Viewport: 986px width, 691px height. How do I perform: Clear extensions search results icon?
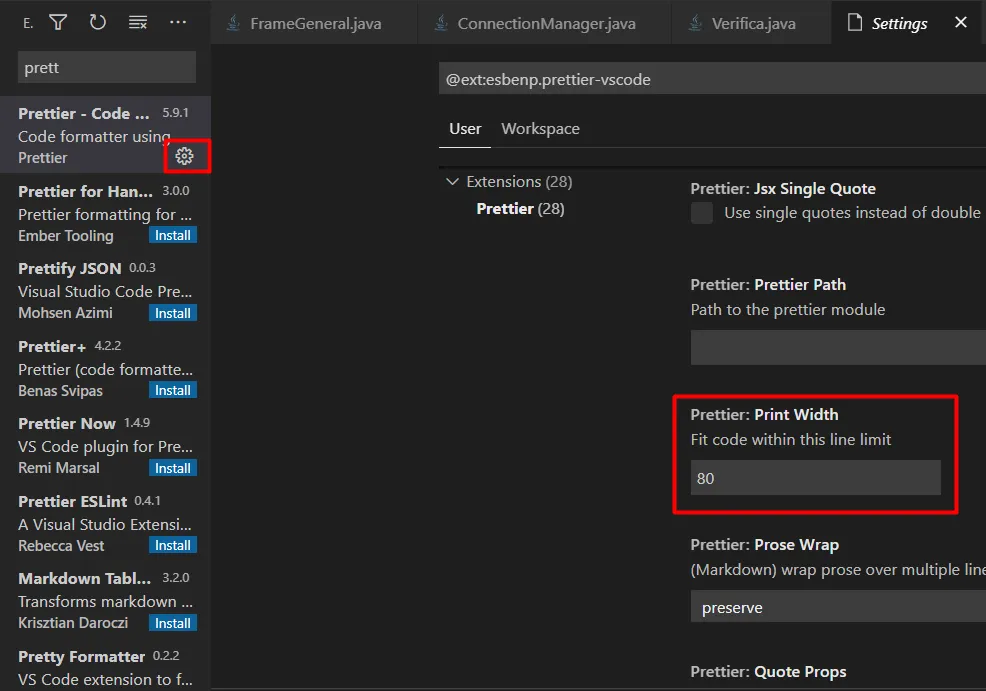coord(138,23)
